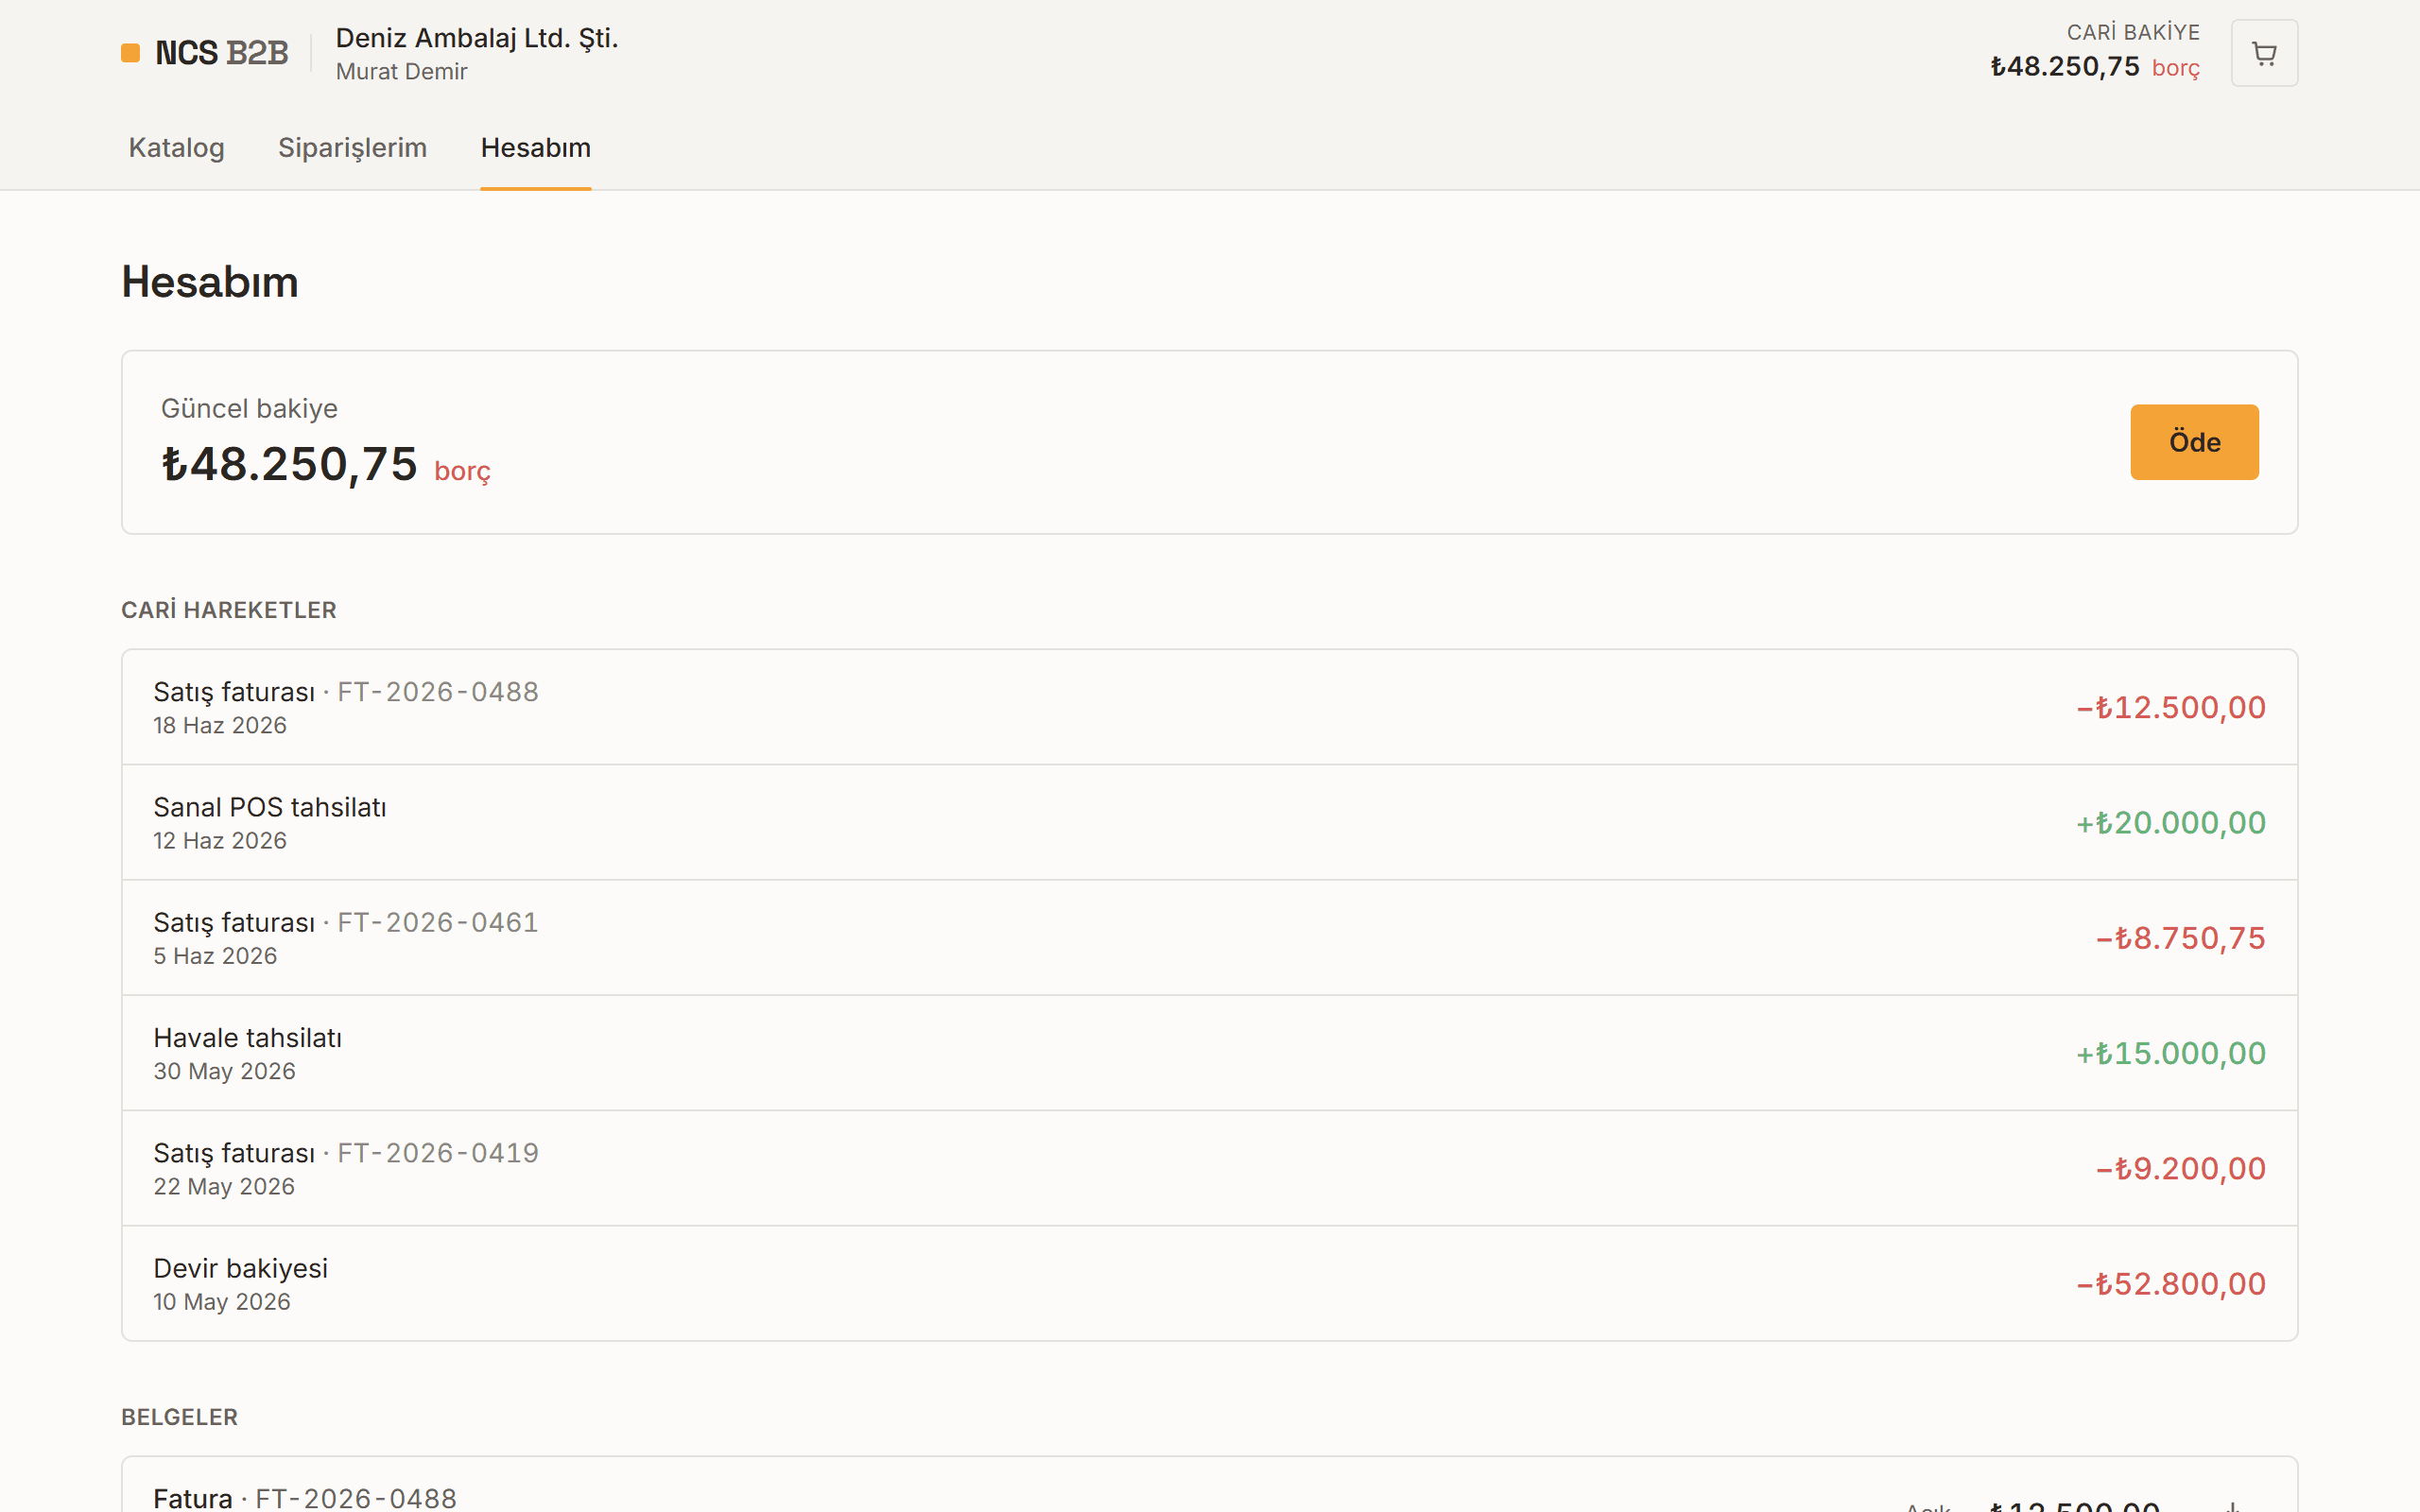Select Satış faturası FT-2026-0488 row
Image resolution: width=2420 pixels, height=1512 pixels.
[x=1210, y=707]
